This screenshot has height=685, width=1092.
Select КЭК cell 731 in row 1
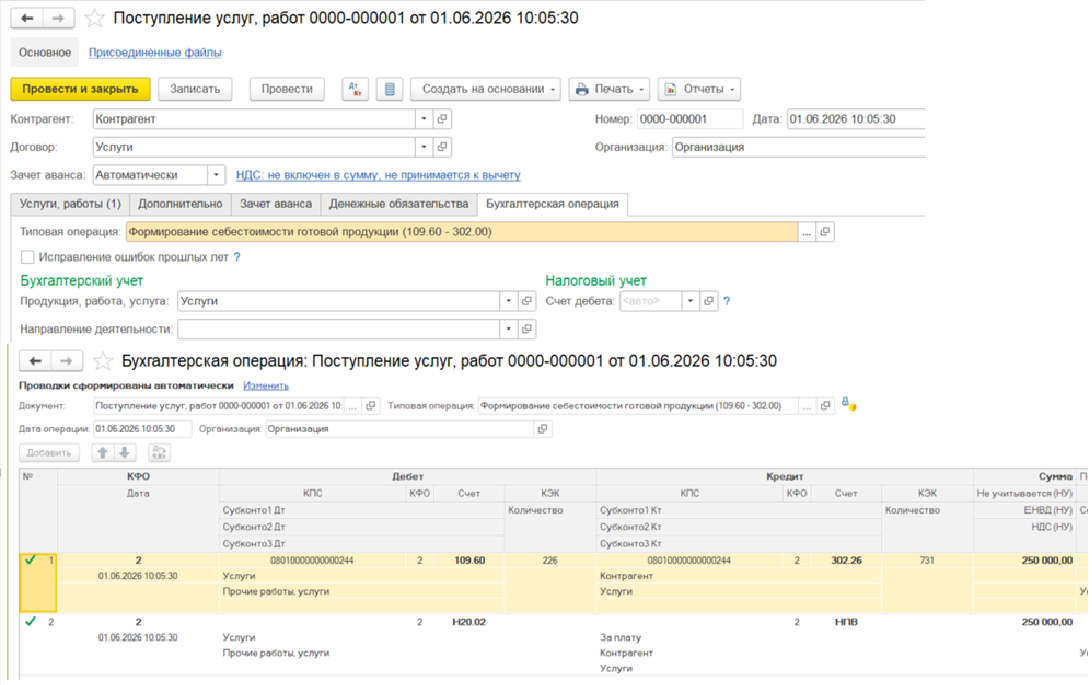(x=927, y=560)
